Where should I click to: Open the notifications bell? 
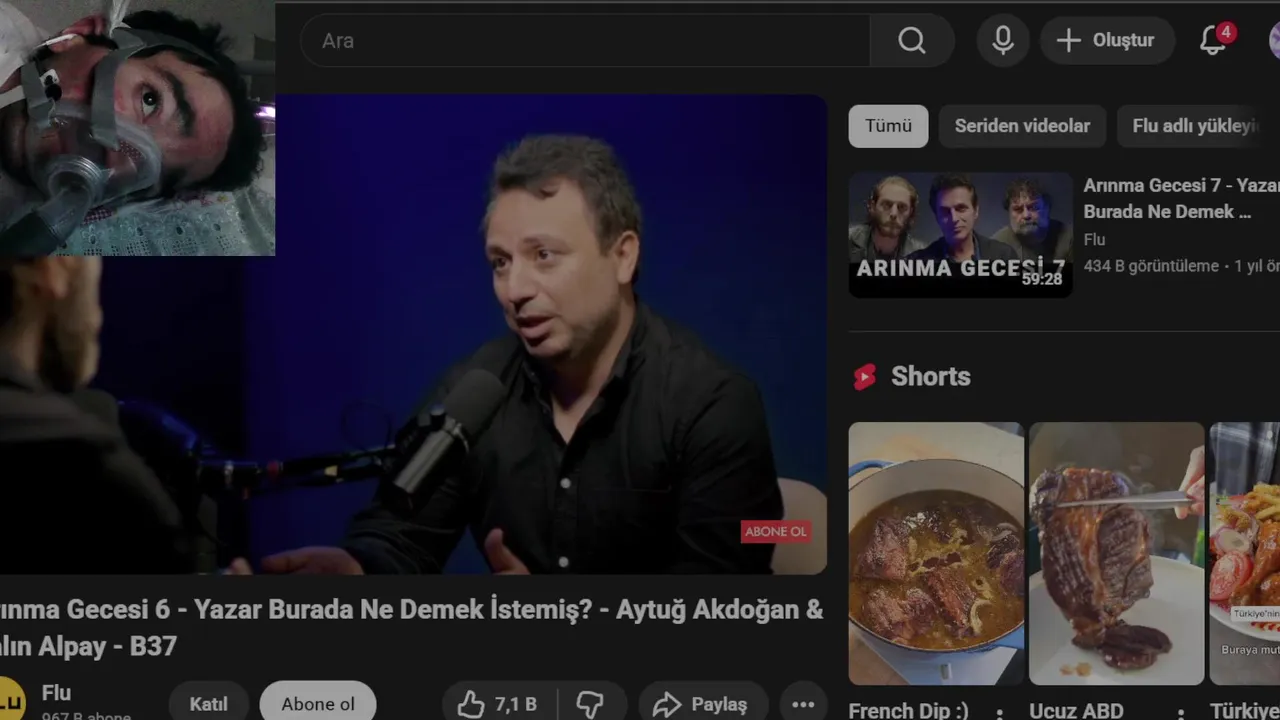1213,40
